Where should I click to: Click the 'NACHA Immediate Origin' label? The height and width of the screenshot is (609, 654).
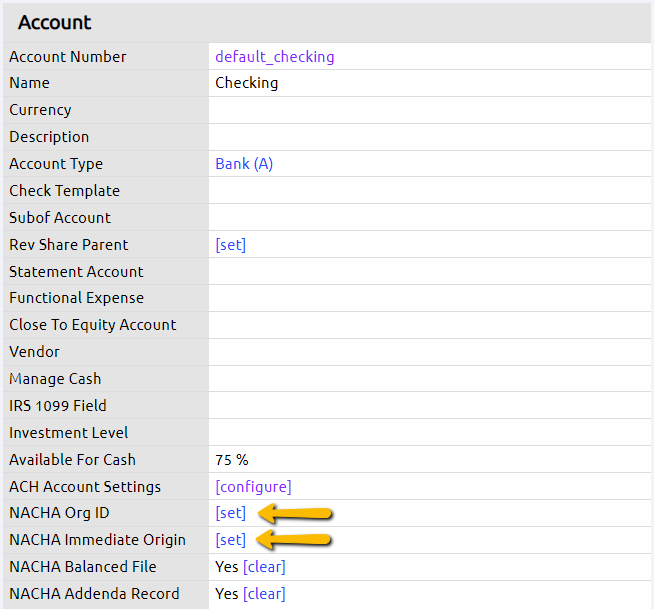pos(98,540)
